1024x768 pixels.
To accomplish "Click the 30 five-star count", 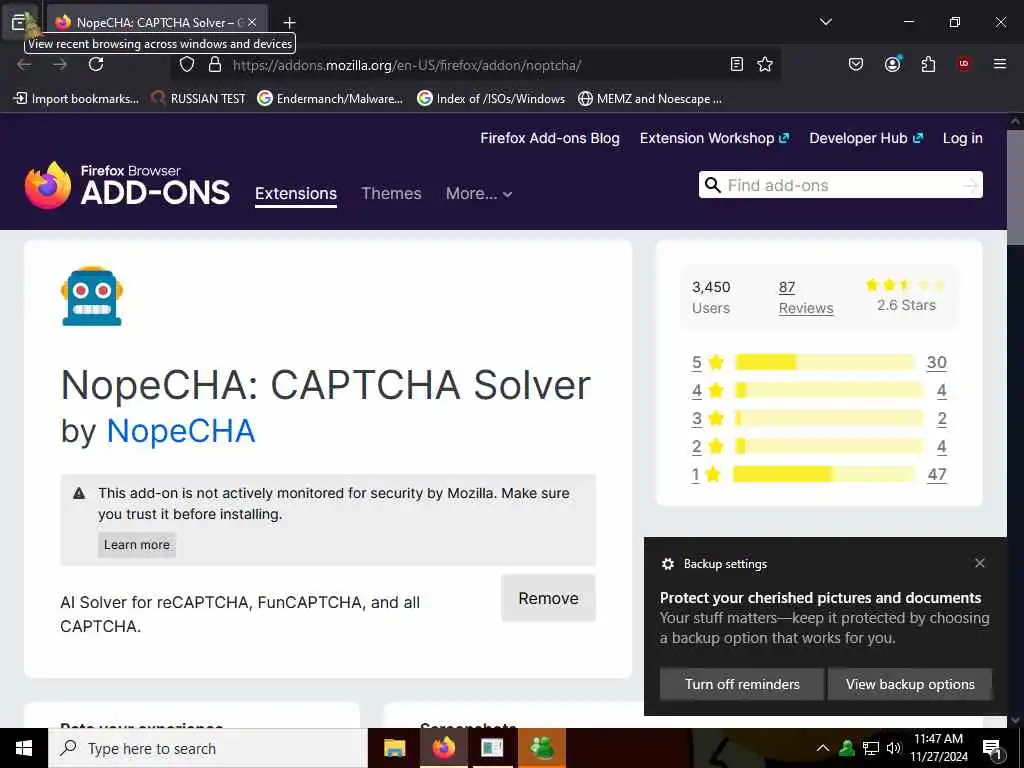I will click(x=936, y=362).
